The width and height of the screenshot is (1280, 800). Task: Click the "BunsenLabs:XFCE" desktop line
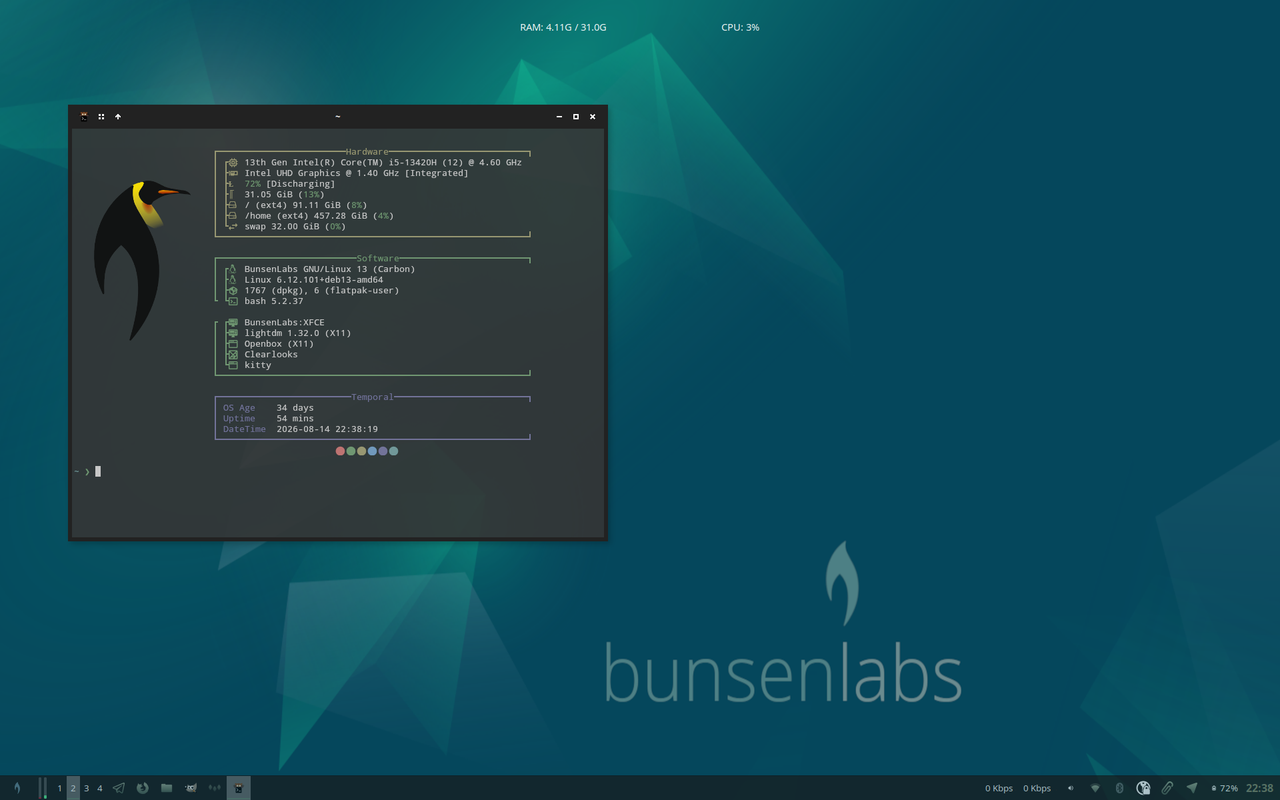pos(284,323)
